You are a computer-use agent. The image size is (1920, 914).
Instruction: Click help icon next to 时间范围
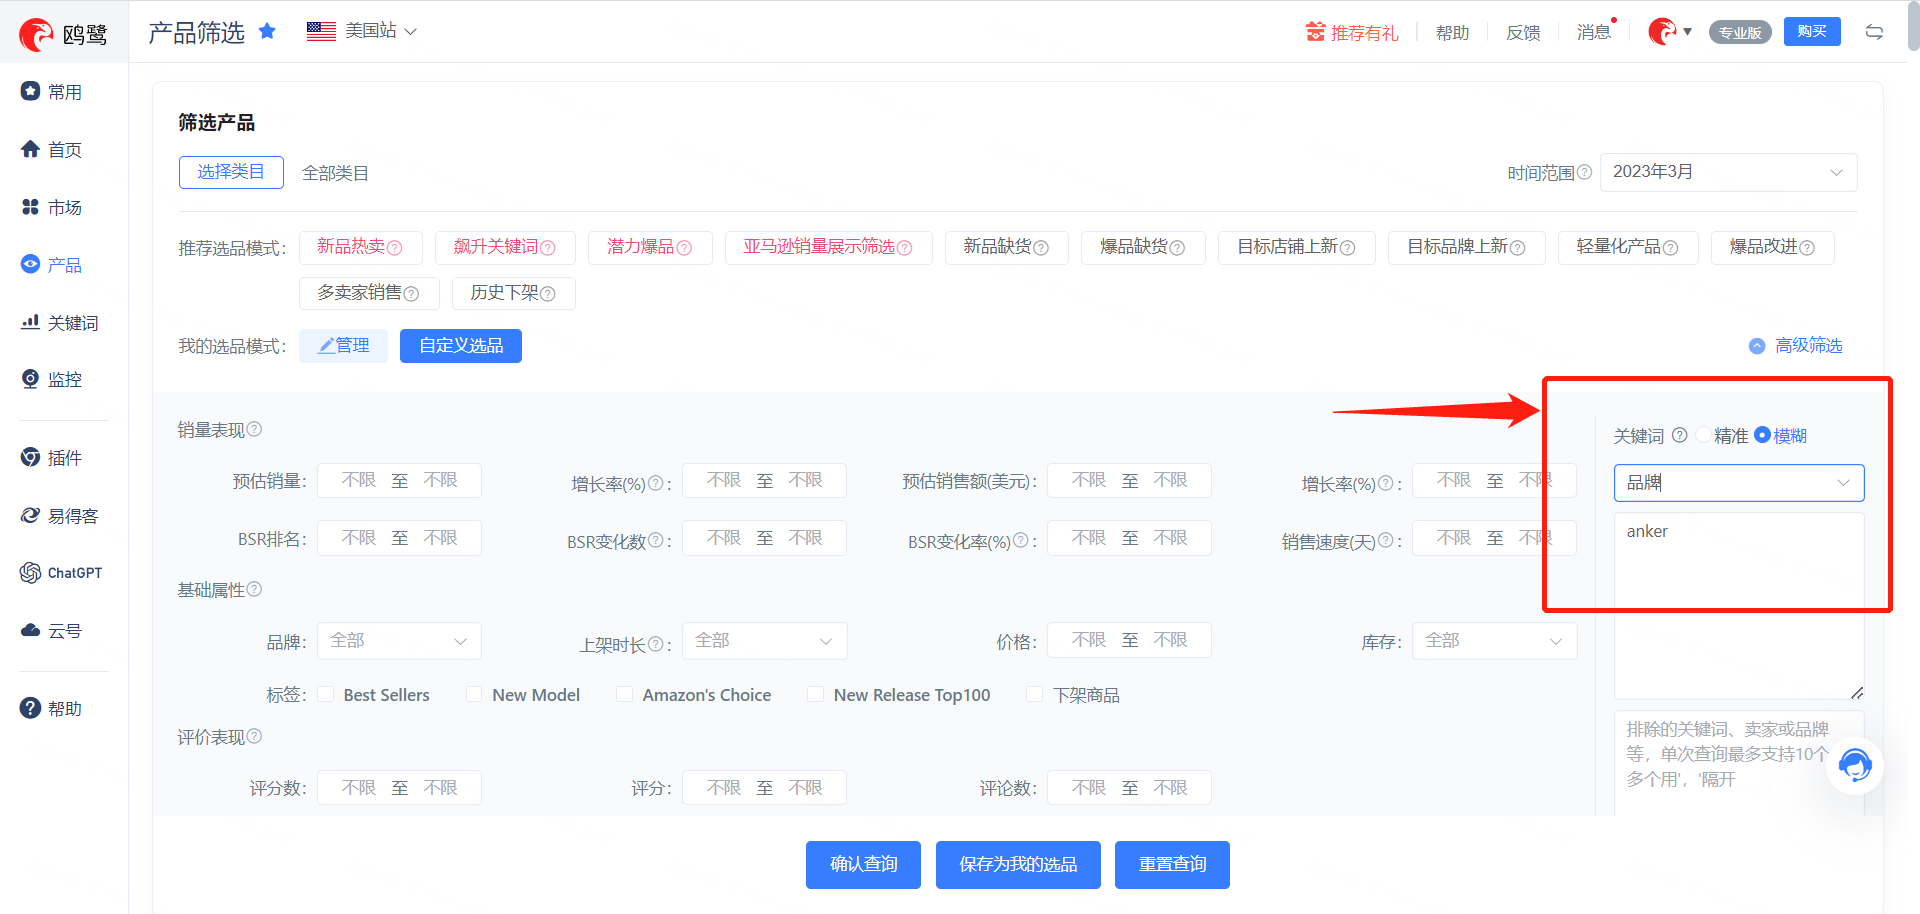[x=1584, y=172]
